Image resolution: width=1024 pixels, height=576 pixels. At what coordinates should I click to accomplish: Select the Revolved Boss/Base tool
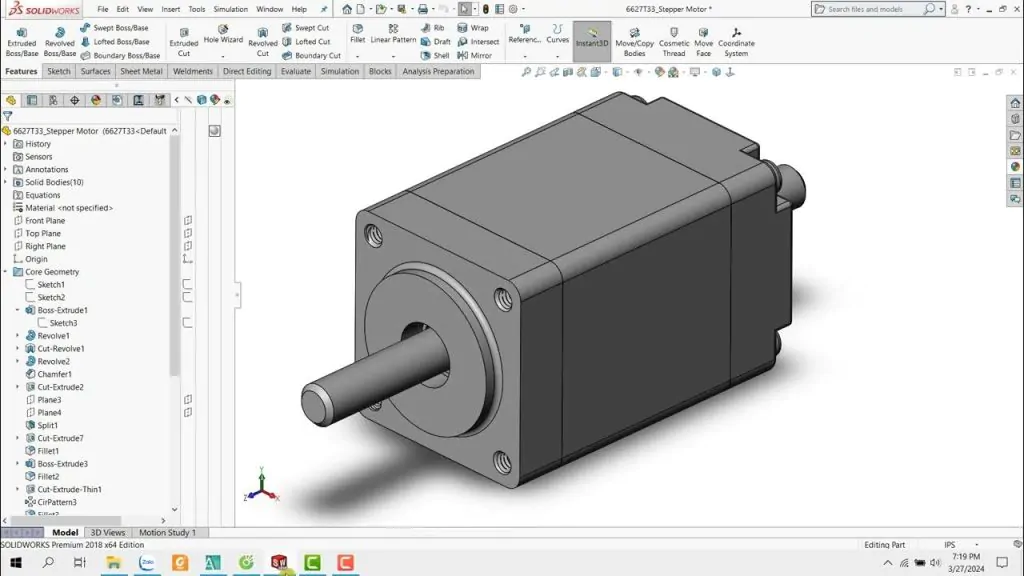(x=59, y=42)
